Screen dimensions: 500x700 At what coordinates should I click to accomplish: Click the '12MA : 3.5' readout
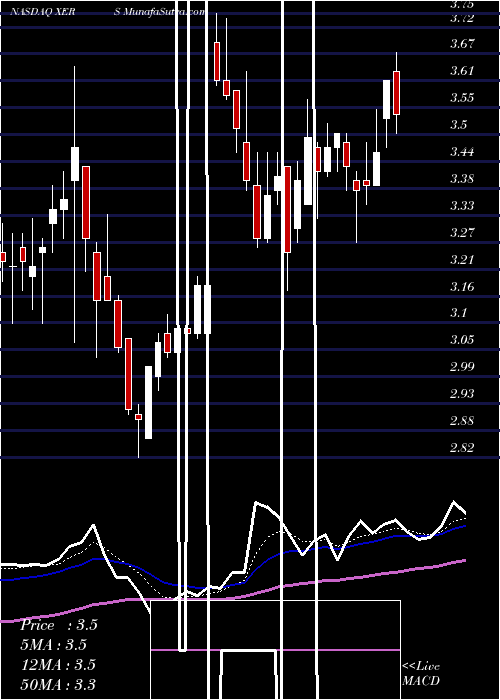(x=58, y=664)
